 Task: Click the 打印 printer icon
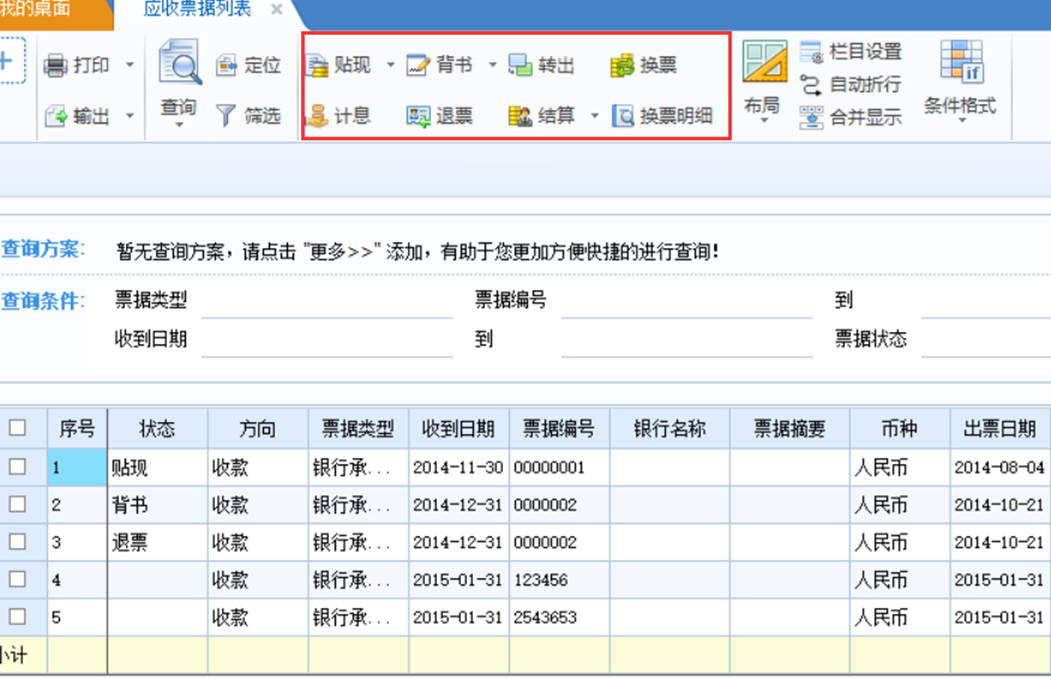point(56,65)
